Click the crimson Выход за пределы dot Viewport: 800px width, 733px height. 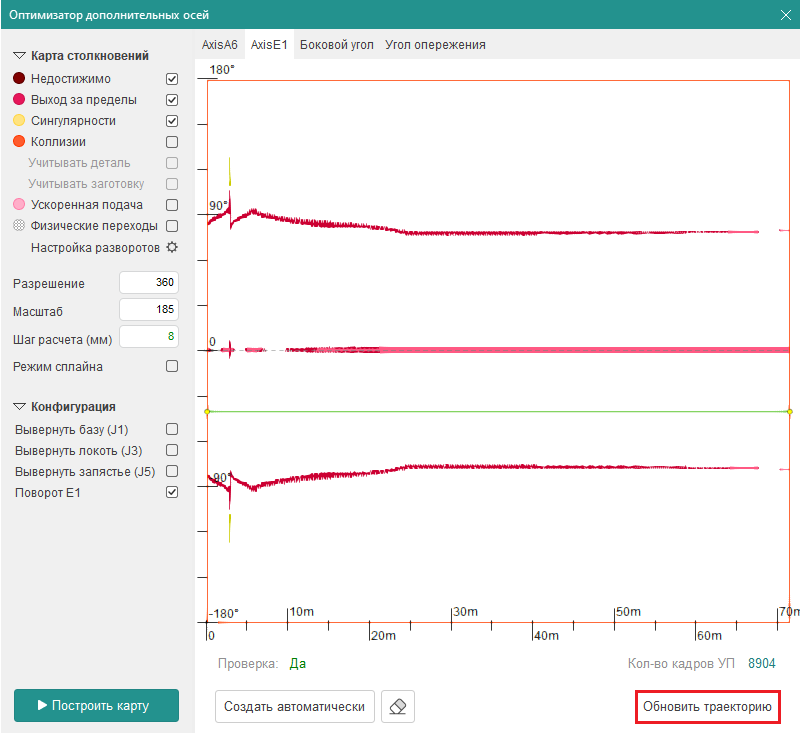(19, 100)
